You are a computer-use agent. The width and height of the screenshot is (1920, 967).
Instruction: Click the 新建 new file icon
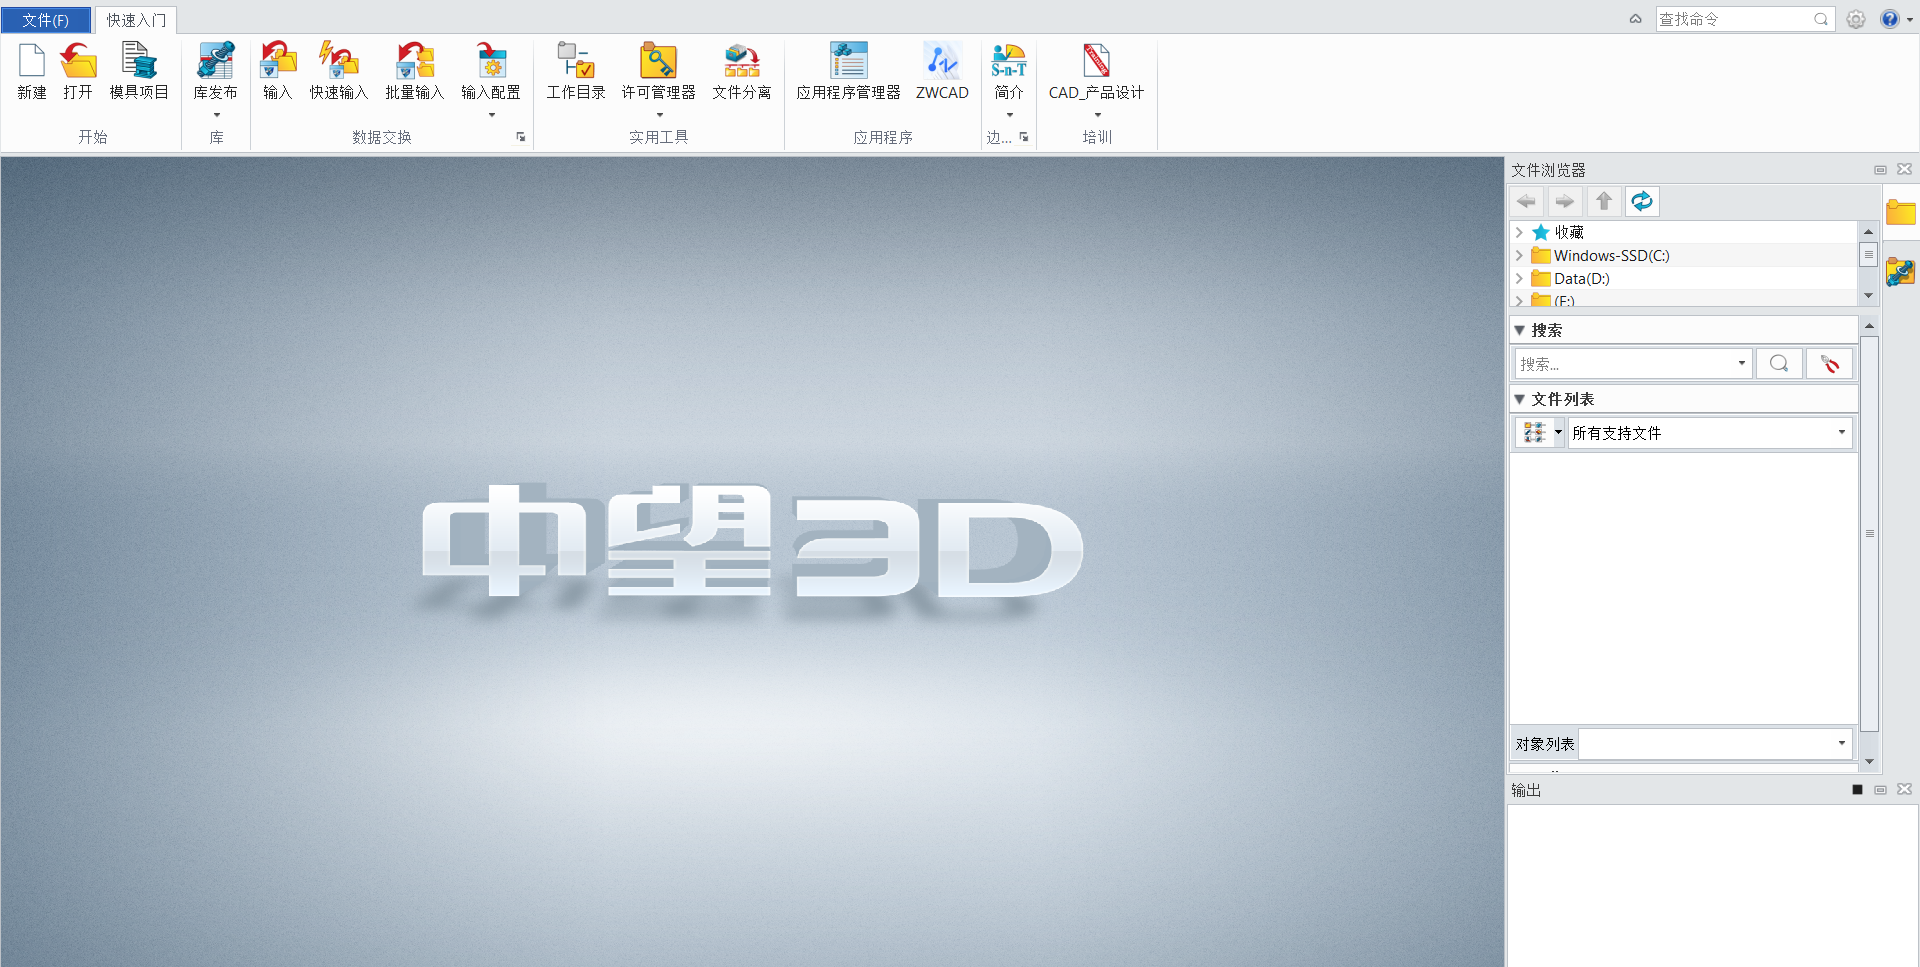pyautogui.click(x=32, y=61)
